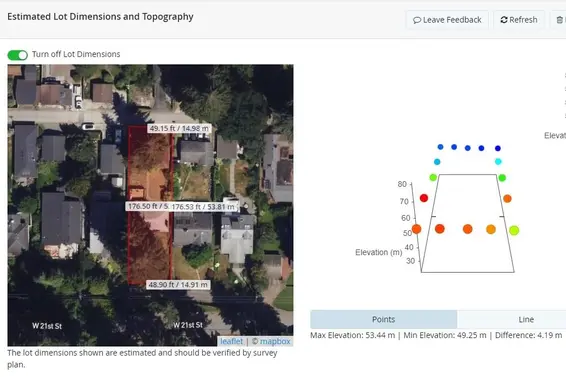Image resolution: width=566 pixels, height=377 pixels.
Task: Click the circular arrows refresh icon
Action: (504, 20)
